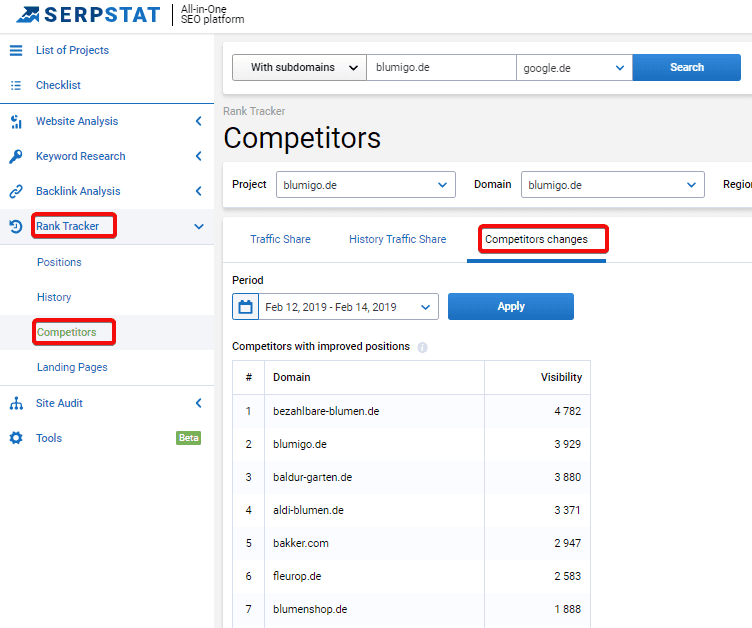
Task: Click the Checklist list icon
Action: (16, 85)
